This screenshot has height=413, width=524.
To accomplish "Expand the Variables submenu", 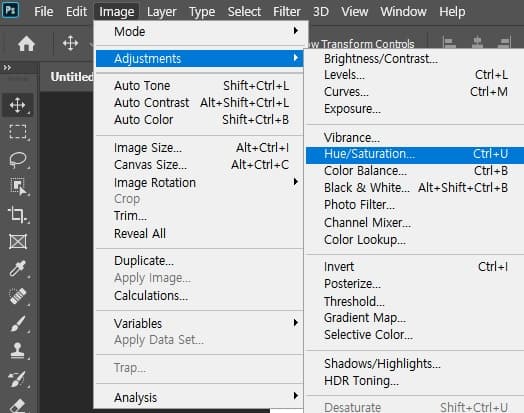I will tap(200, 323).
